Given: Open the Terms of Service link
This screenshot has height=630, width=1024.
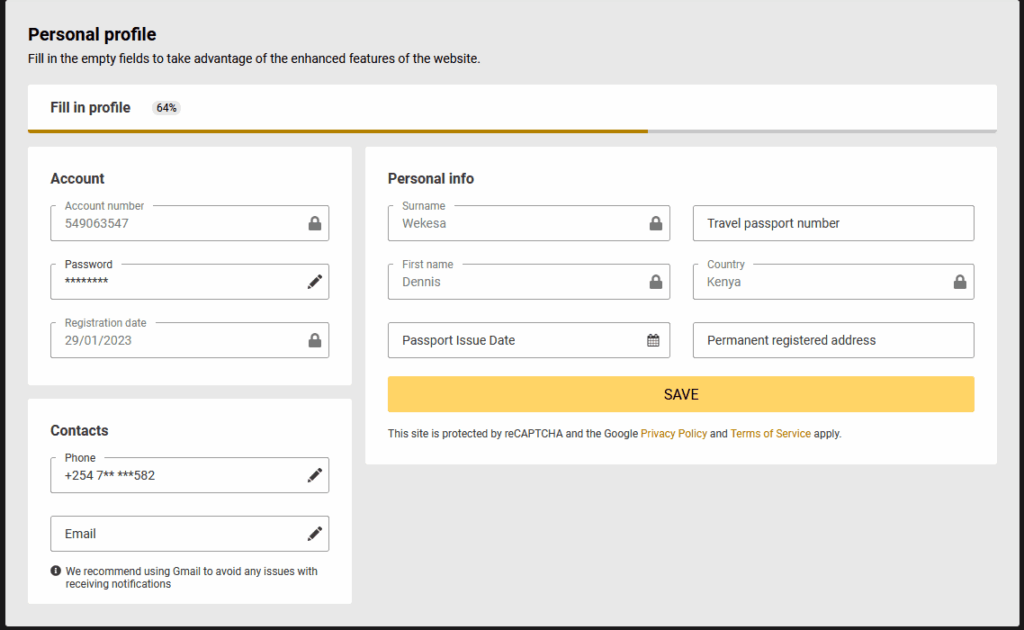Looking at the screenshot, I should [770, 434].
